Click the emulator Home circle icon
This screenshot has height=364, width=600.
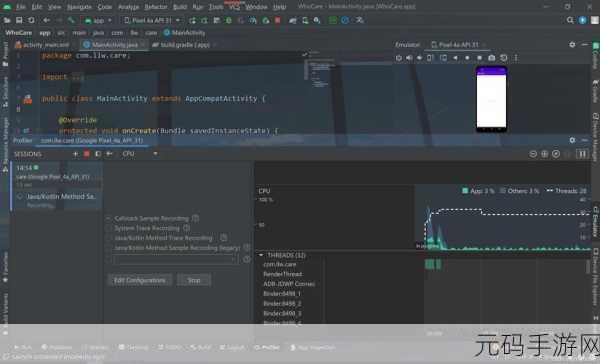point(467,58)
